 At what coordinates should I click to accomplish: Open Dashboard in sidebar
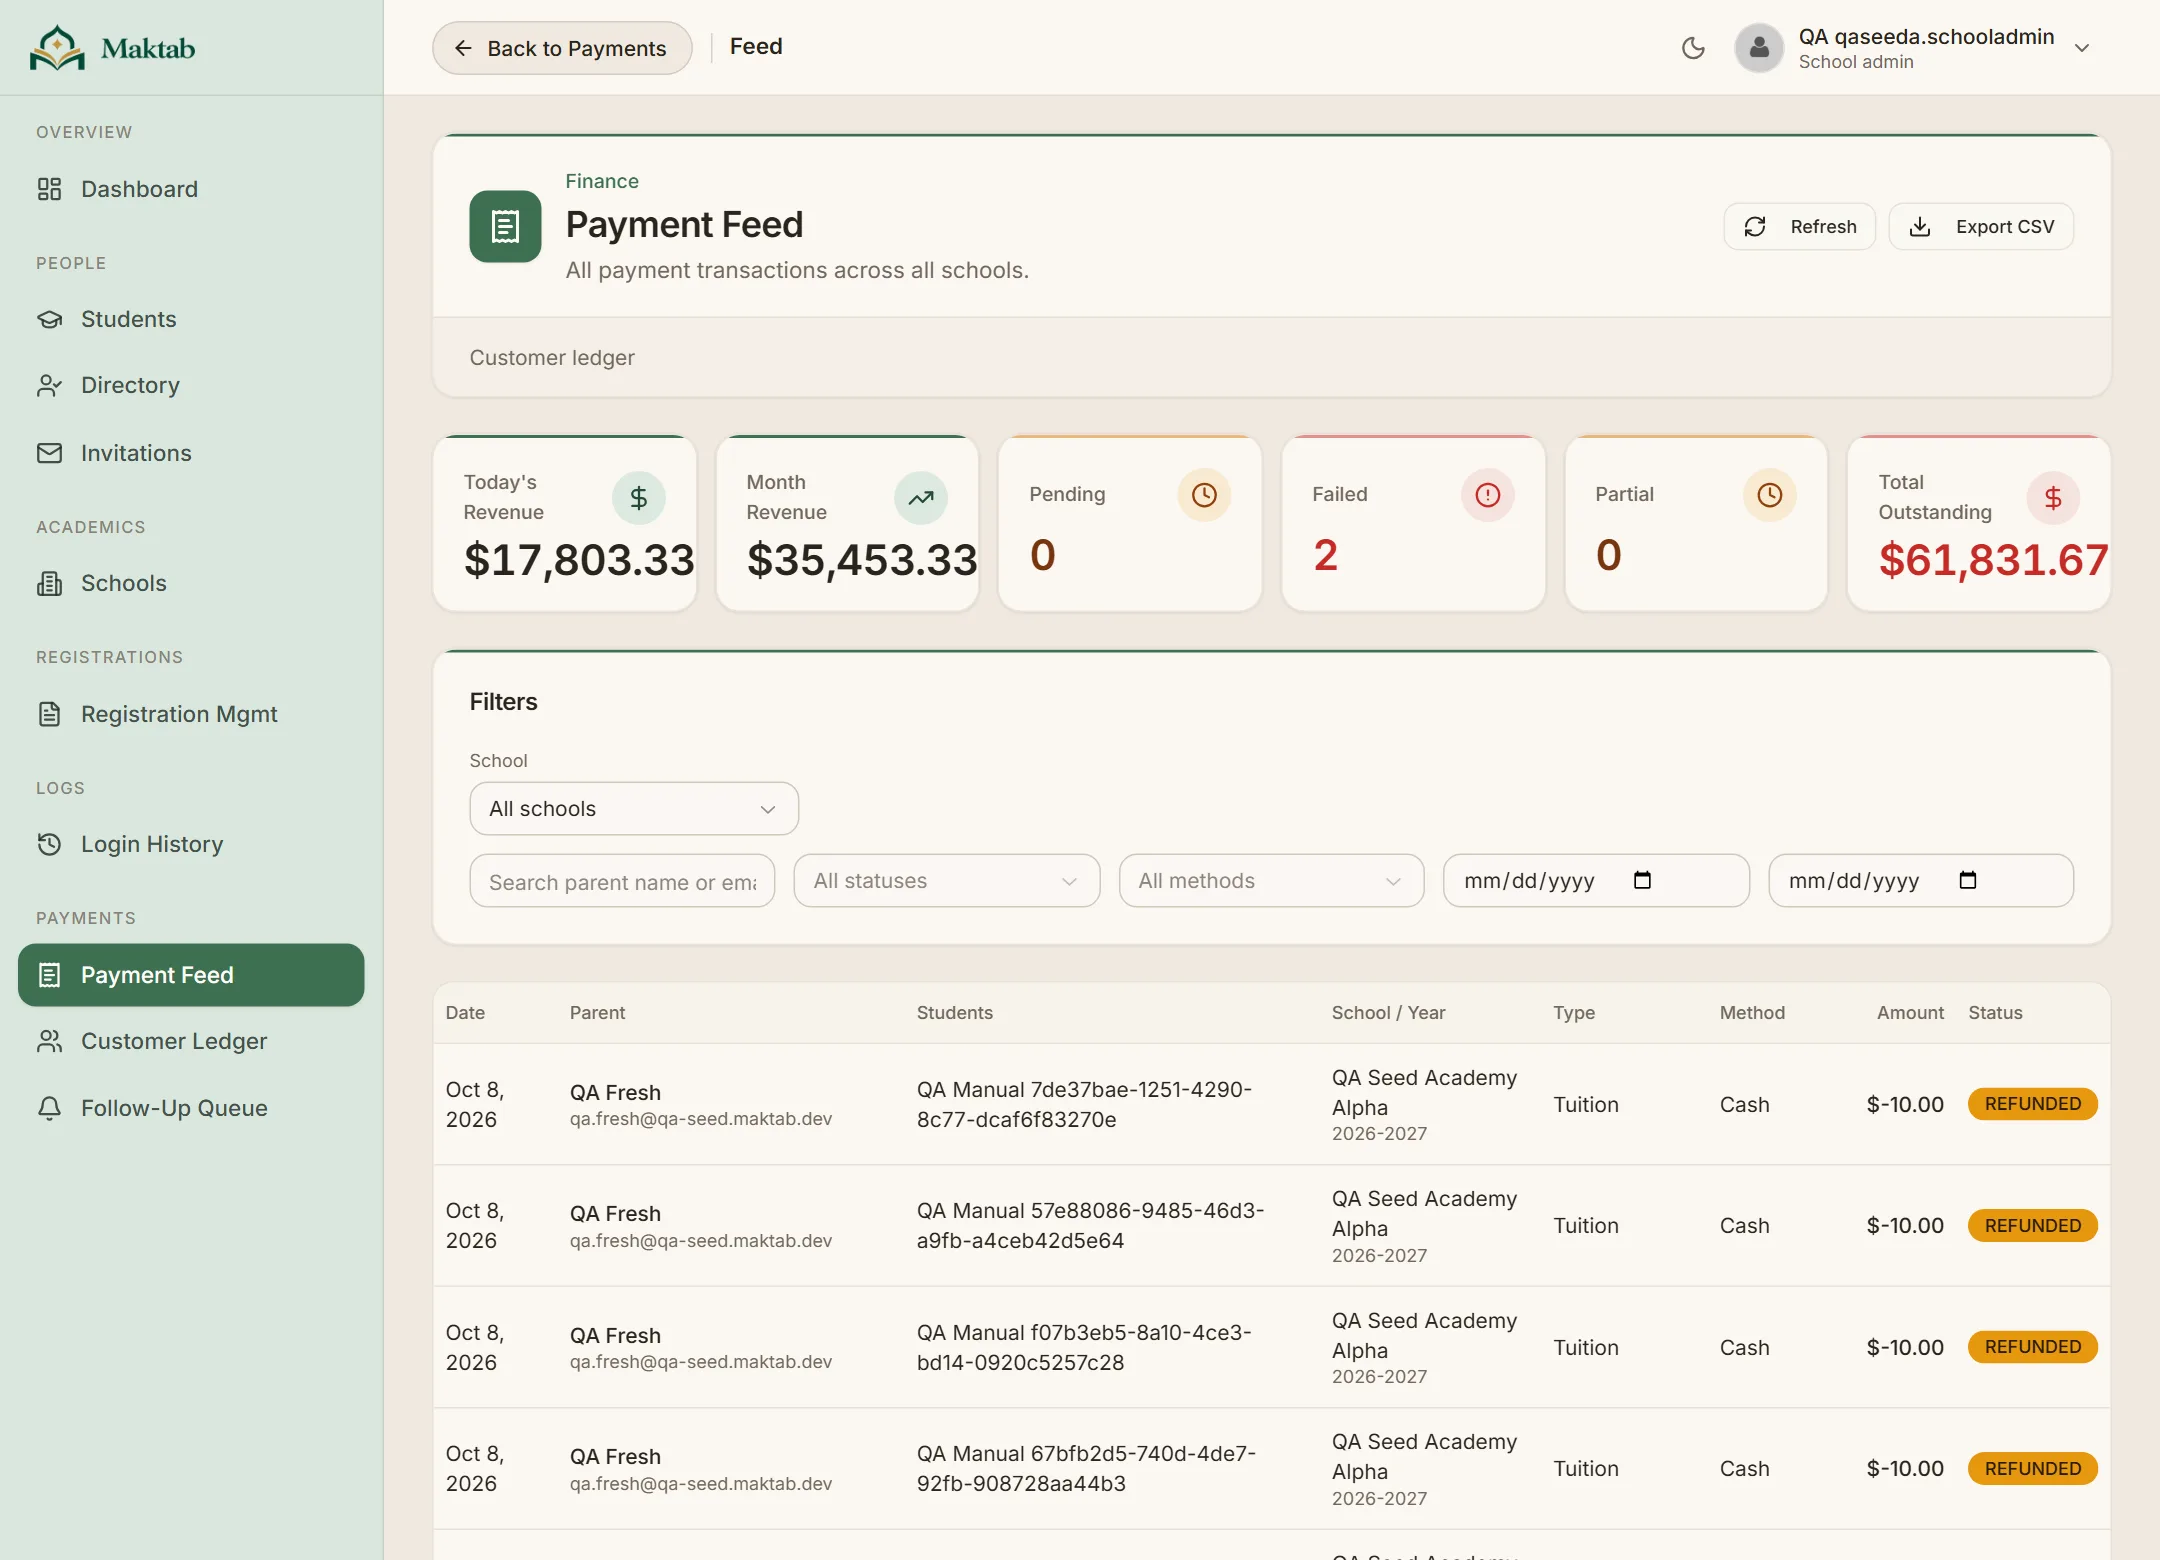[x=191, y=189]
